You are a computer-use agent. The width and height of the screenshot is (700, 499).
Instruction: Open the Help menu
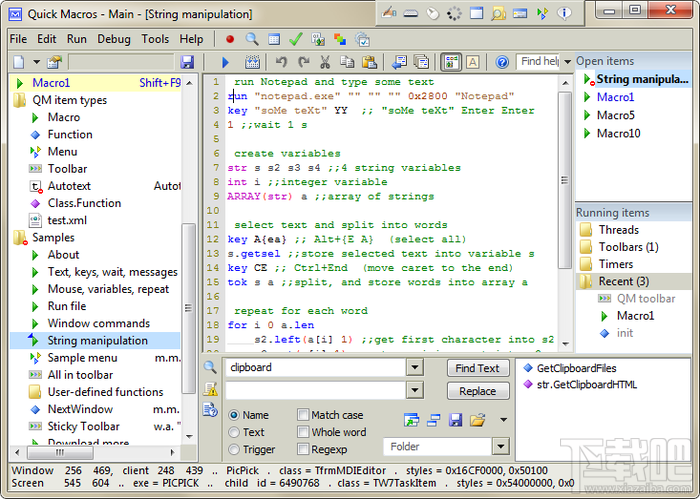(192, 39)
